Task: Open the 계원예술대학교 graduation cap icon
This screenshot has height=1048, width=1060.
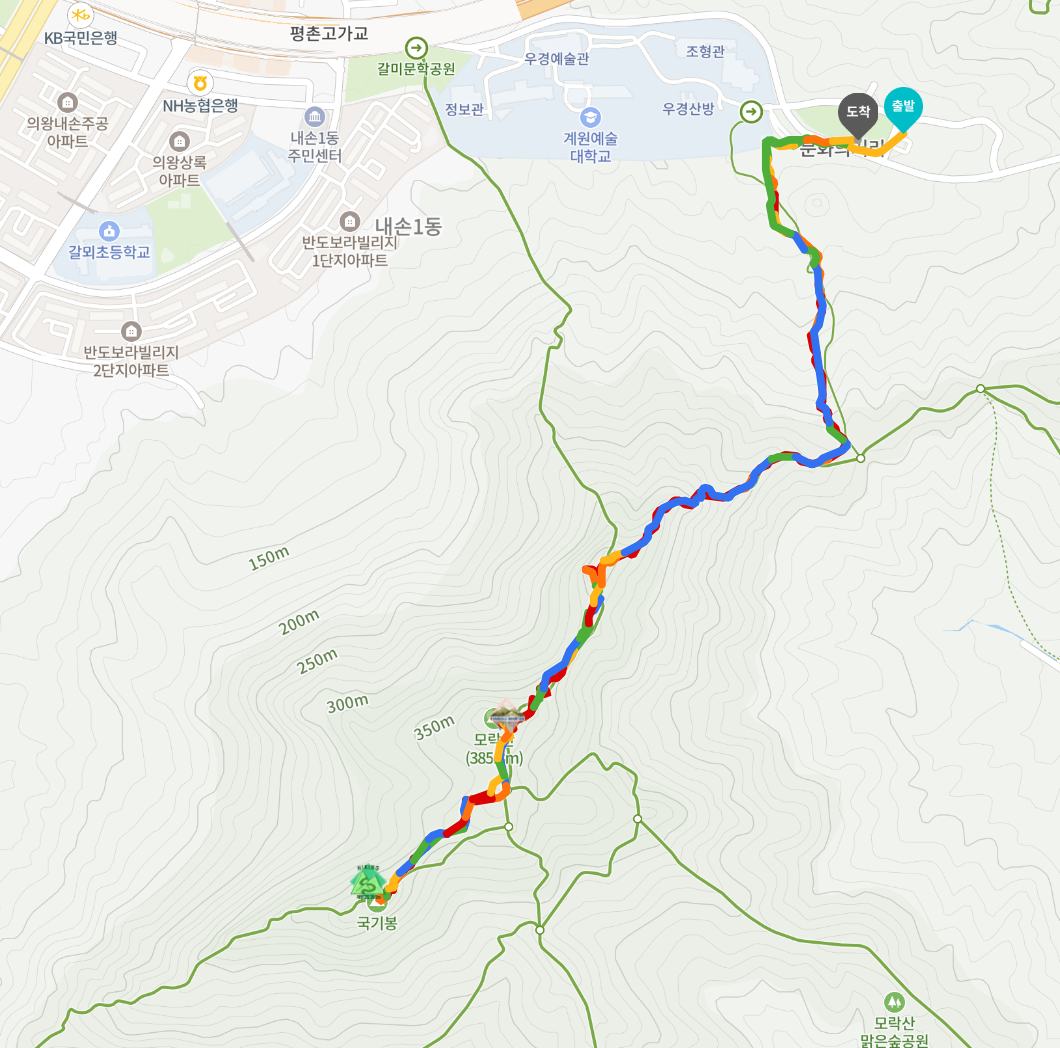Action: point(590,118)
